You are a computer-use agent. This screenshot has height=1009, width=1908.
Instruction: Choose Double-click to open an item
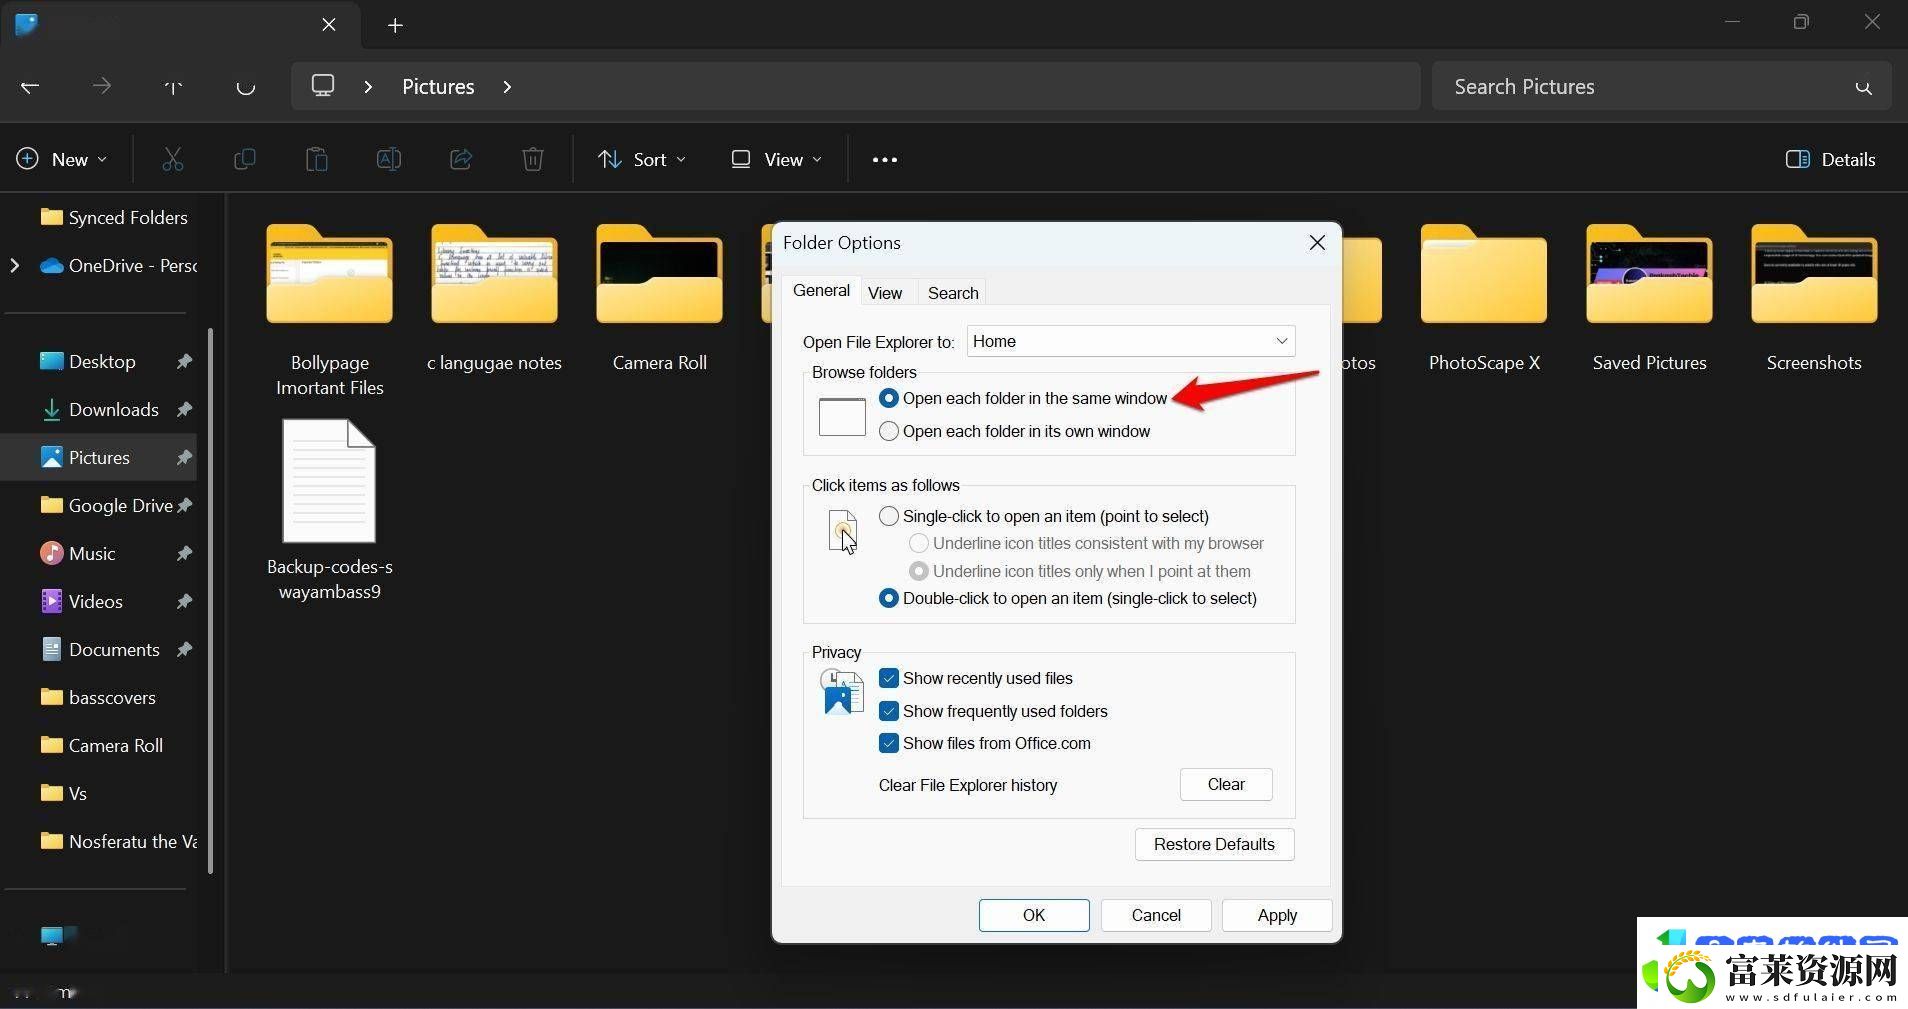(x=1067, y=598)
